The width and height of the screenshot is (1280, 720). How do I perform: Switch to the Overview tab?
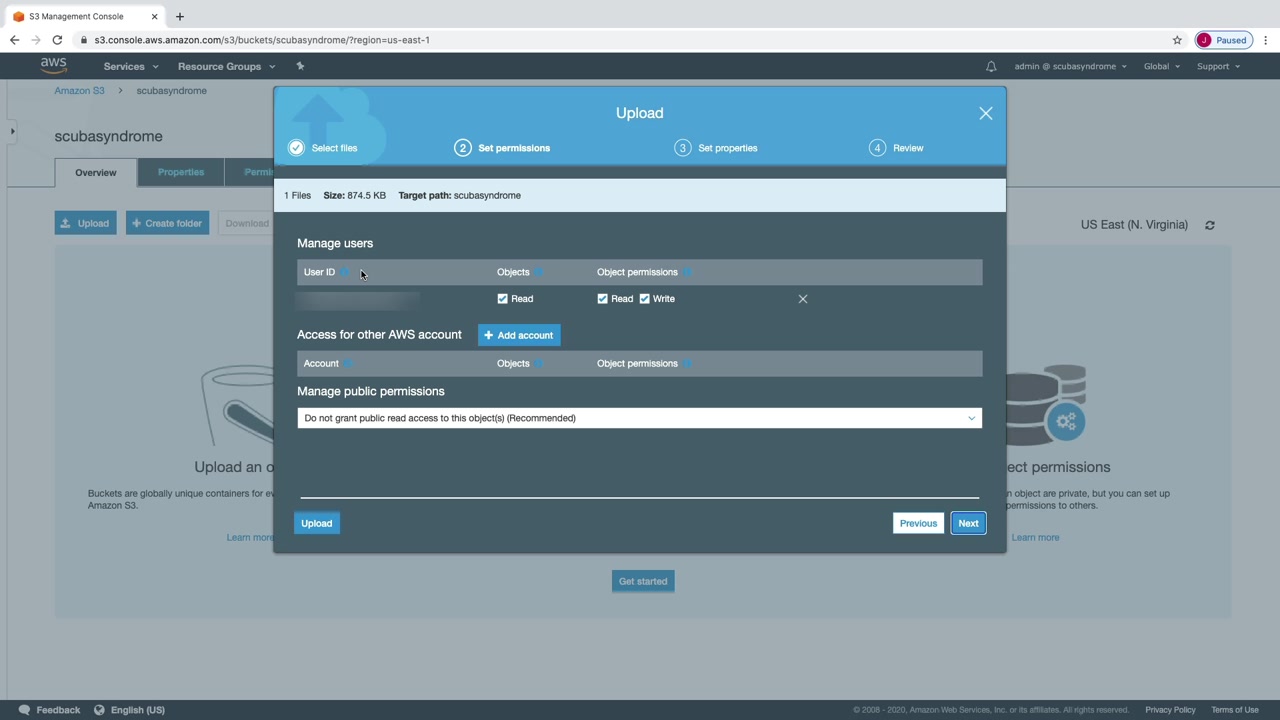coord(96,172)
